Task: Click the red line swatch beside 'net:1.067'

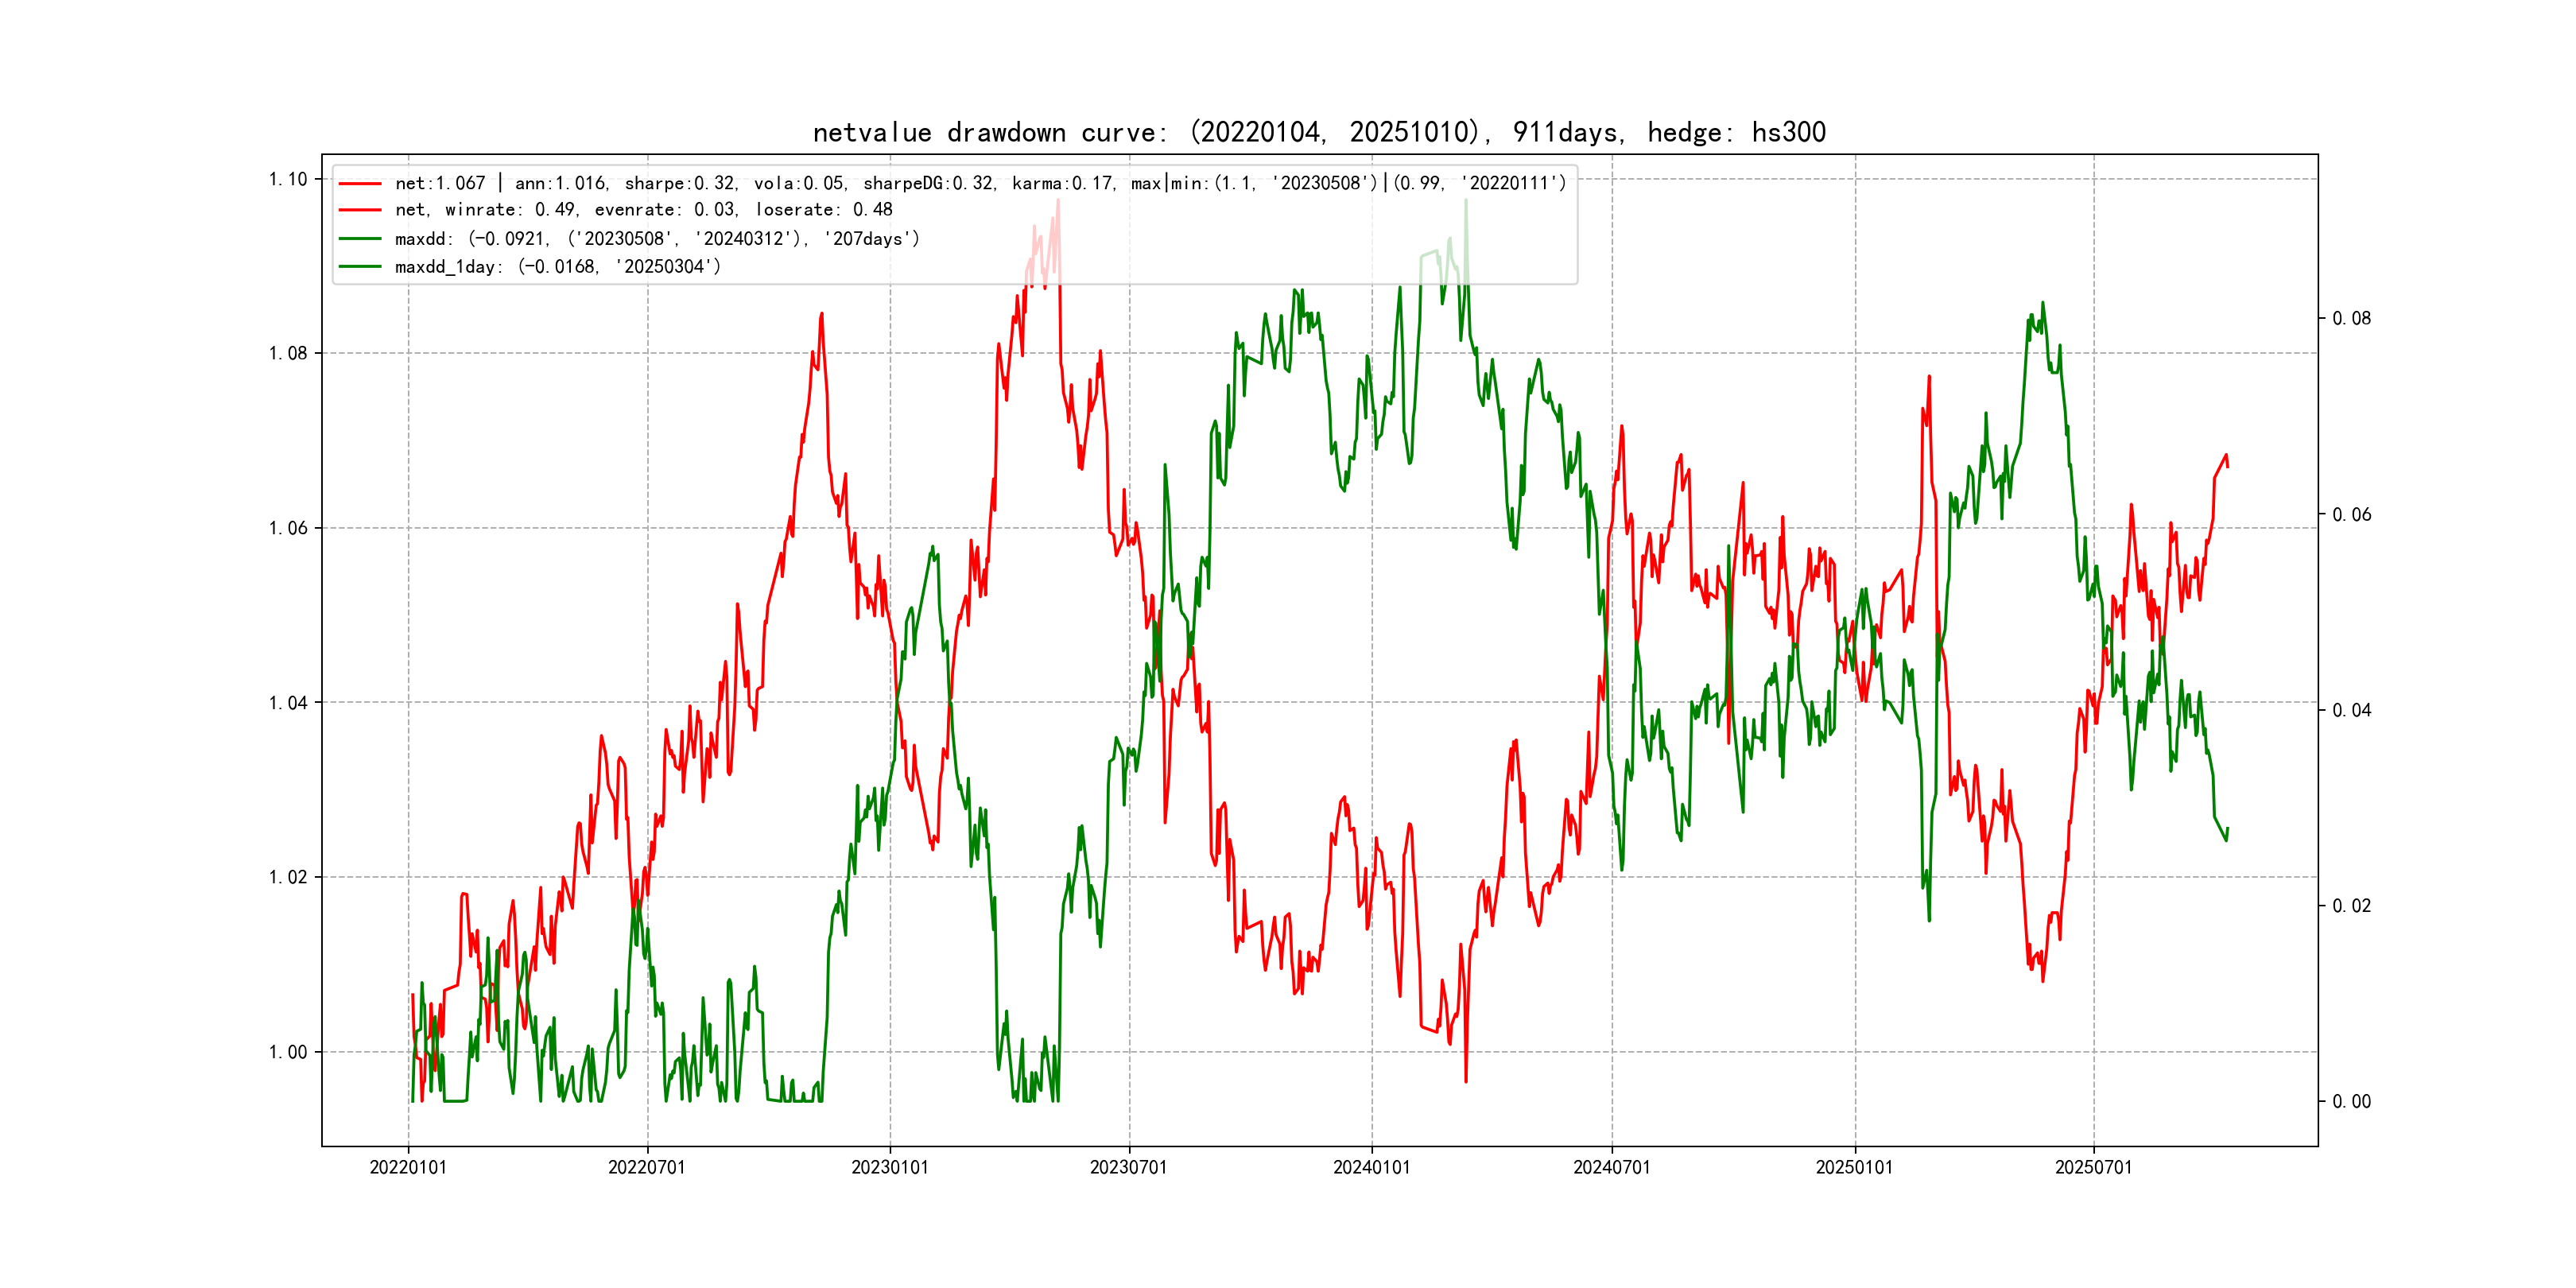Action: pyautogui.click(x=360, y=184)
